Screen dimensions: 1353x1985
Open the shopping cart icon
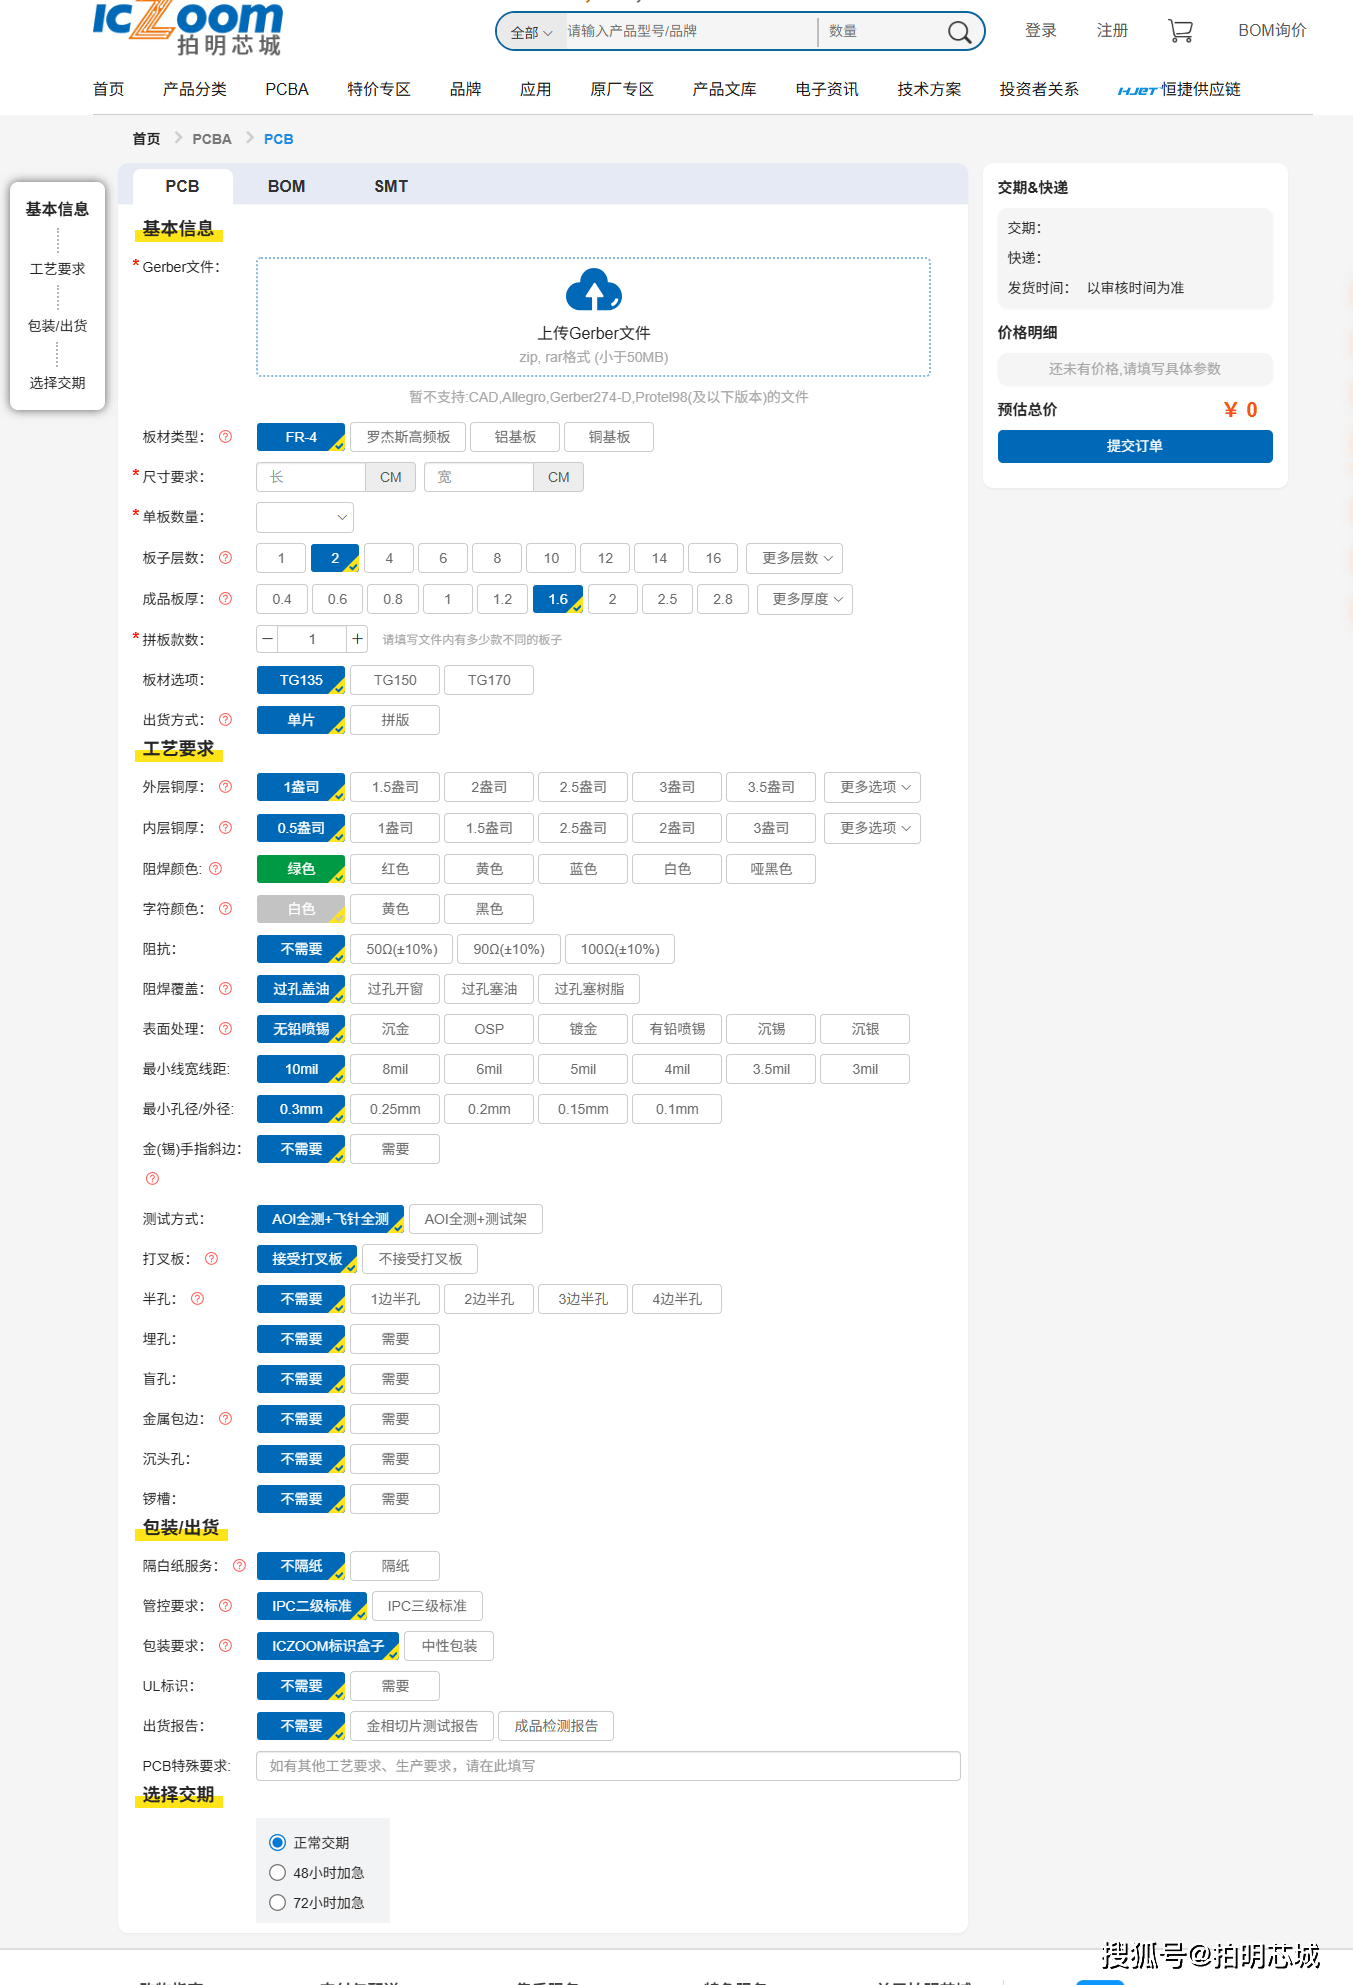(1180, 31)
